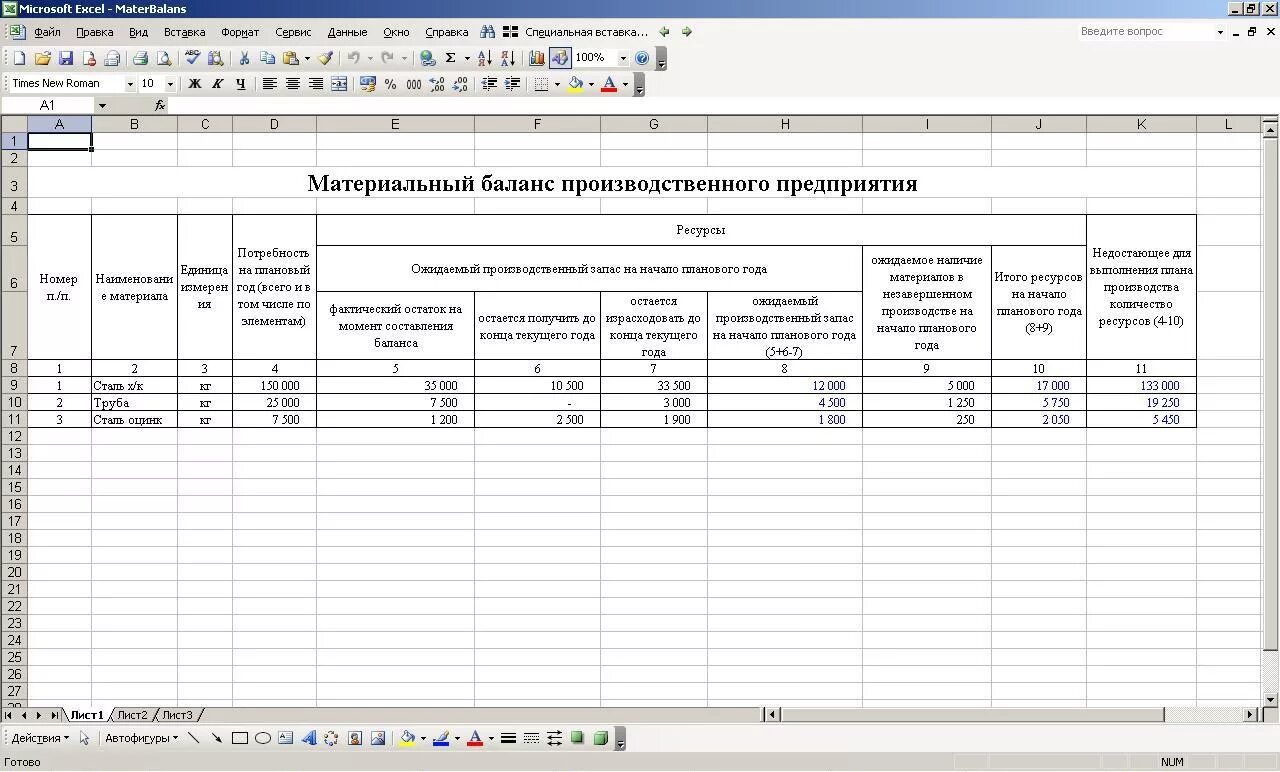The height and width of the screenshot is (772, 1280).
Task: Increase decimal places
Action: [x=437, y=84]
